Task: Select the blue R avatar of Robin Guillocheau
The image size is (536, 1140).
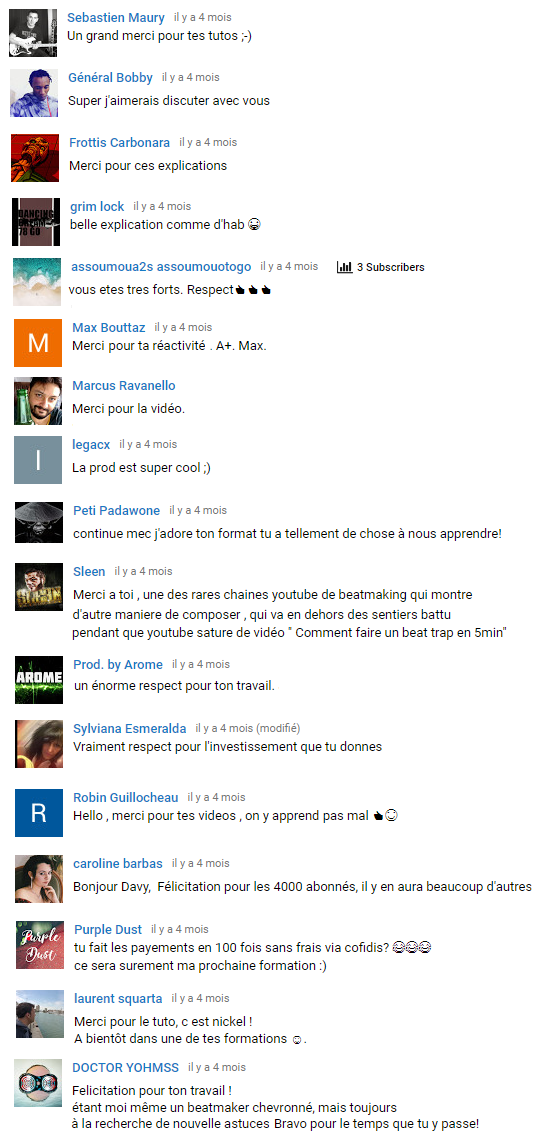Action: coord(39,812)
